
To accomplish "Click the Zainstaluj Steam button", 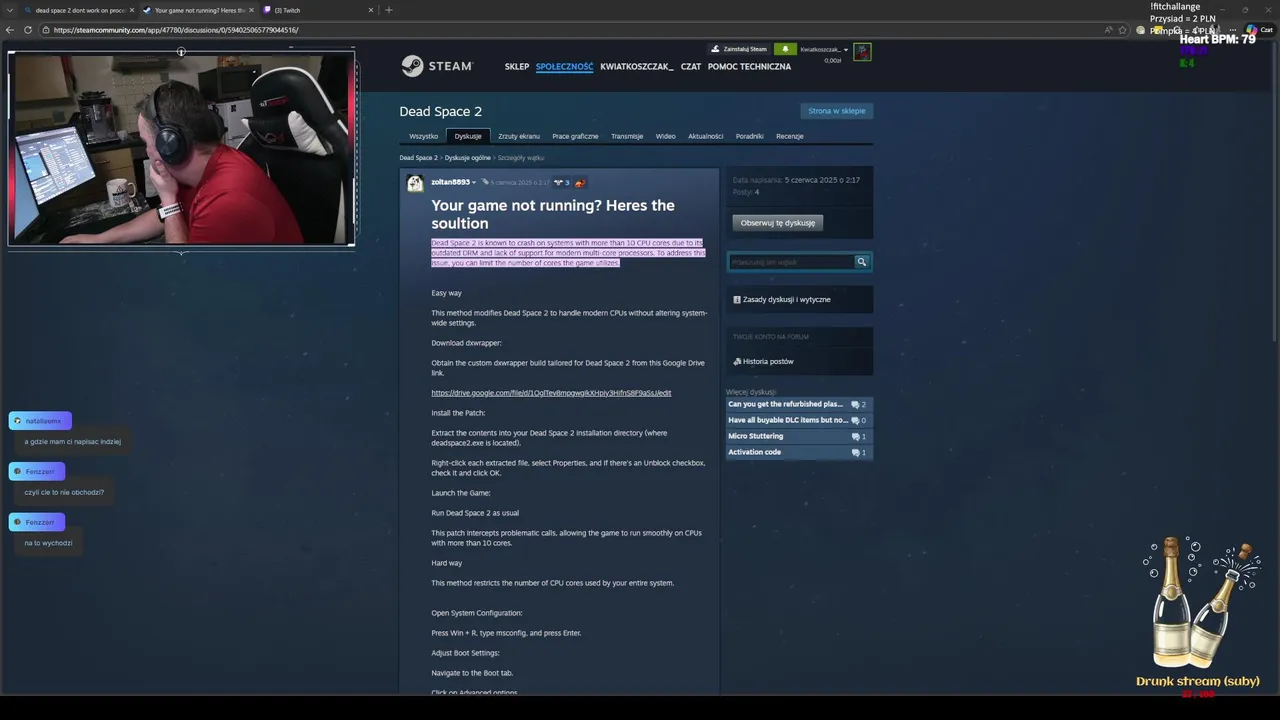I will coord(738,49).
